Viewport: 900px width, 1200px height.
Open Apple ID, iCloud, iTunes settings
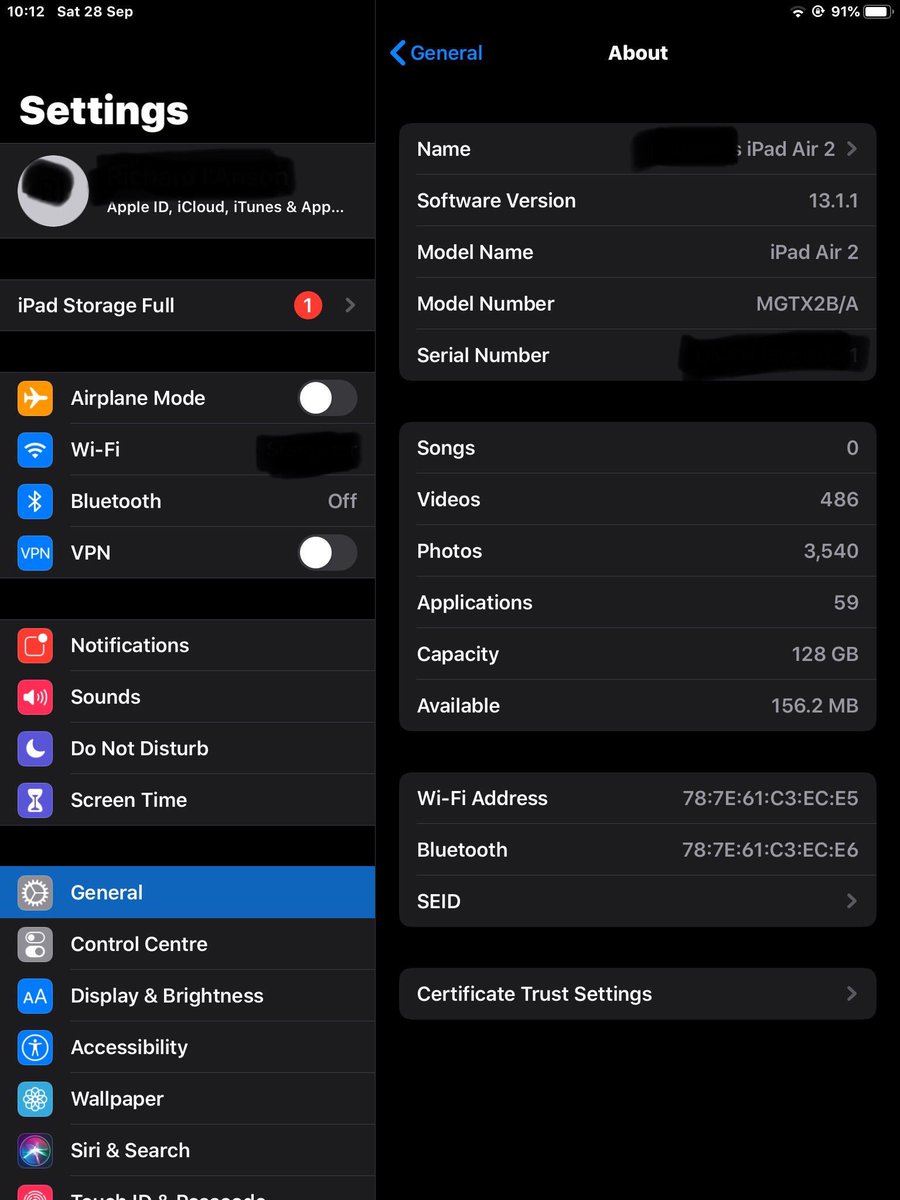click(187, 191)
